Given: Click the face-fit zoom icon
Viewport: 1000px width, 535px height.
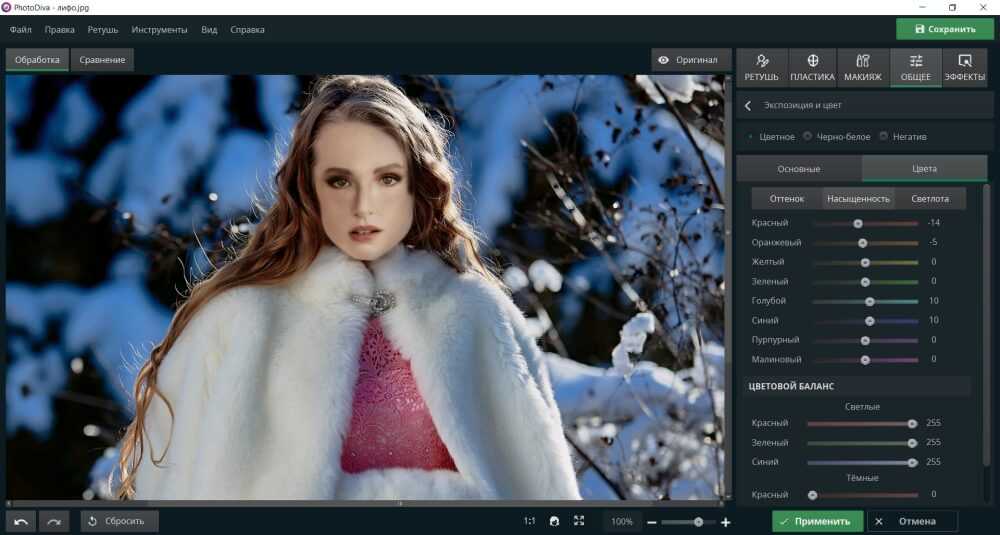Looking at the screenshot, I should point(555,521).
